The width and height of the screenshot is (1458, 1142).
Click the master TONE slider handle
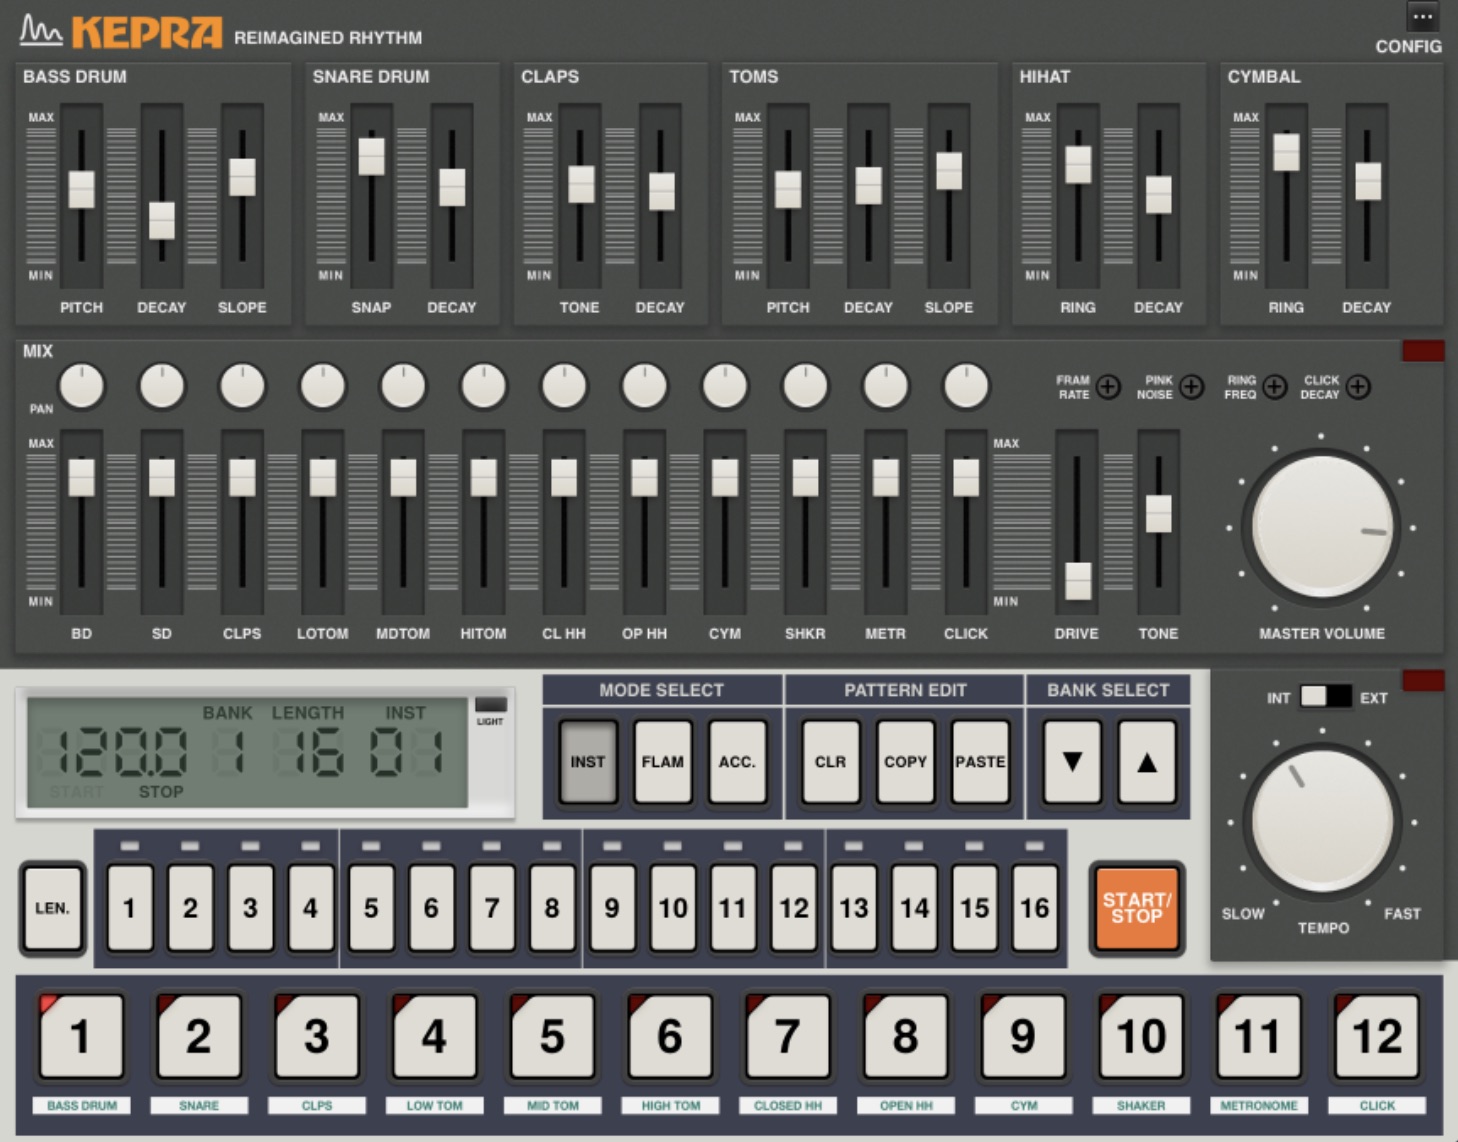coord(1158,514)
